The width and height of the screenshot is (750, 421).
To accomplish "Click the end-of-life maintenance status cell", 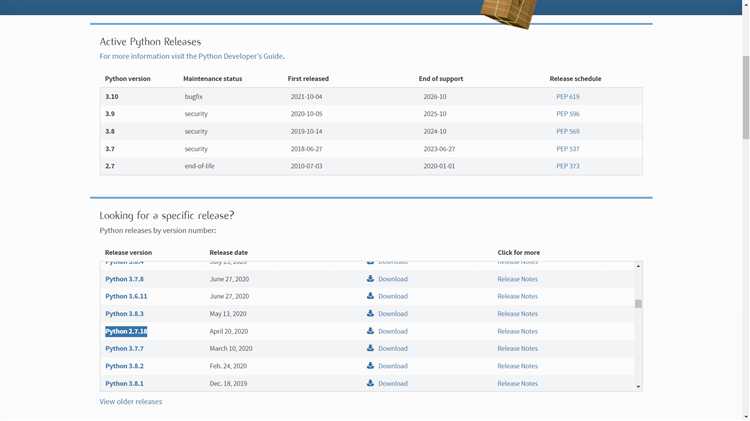I will click(x=199, y=166).
